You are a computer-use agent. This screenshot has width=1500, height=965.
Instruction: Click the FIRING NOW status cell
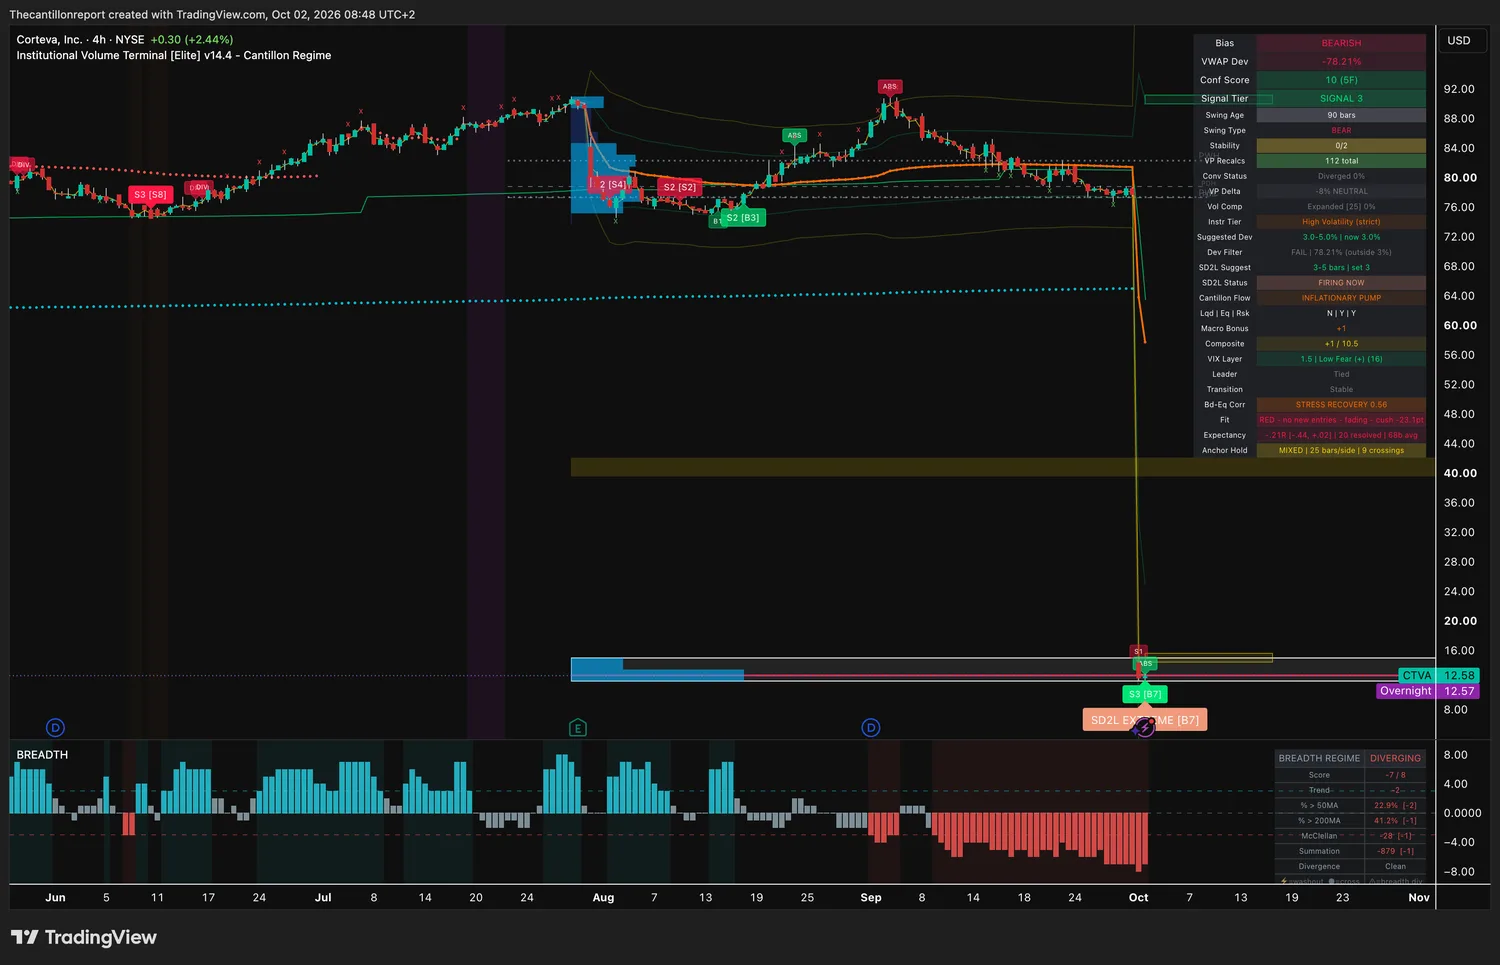(1341, 283)
